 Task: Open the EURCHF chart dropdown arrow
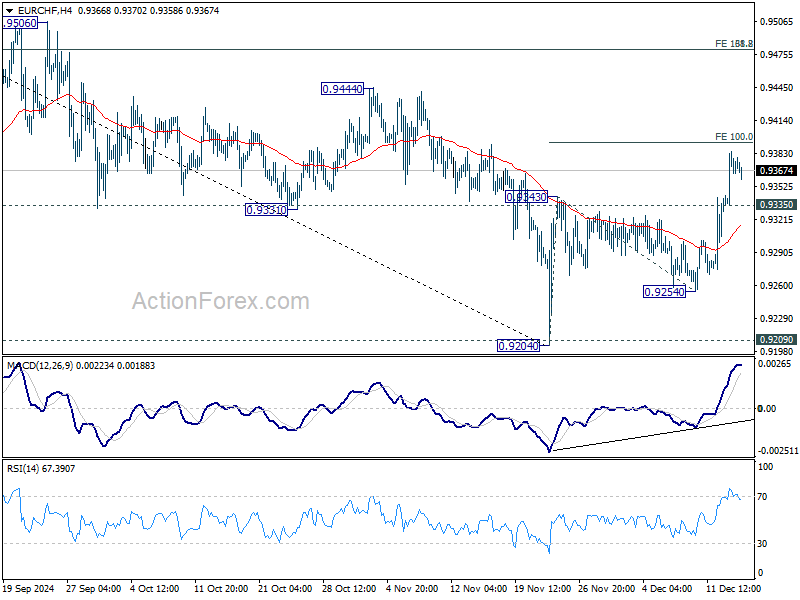9,11
